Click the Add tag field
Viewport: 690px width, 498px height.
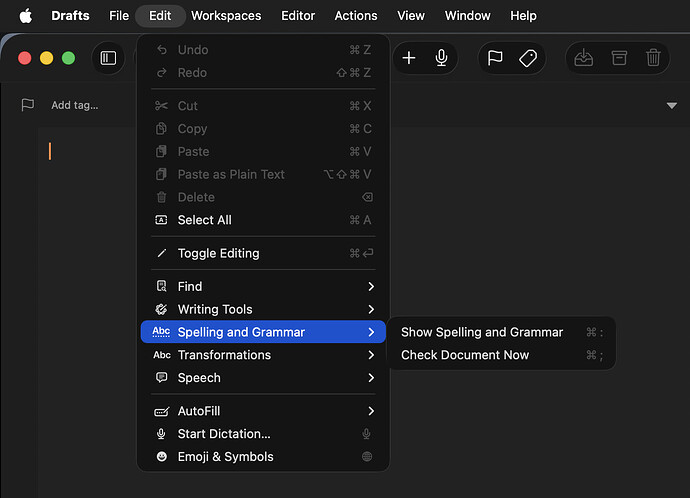click(75, 105)
